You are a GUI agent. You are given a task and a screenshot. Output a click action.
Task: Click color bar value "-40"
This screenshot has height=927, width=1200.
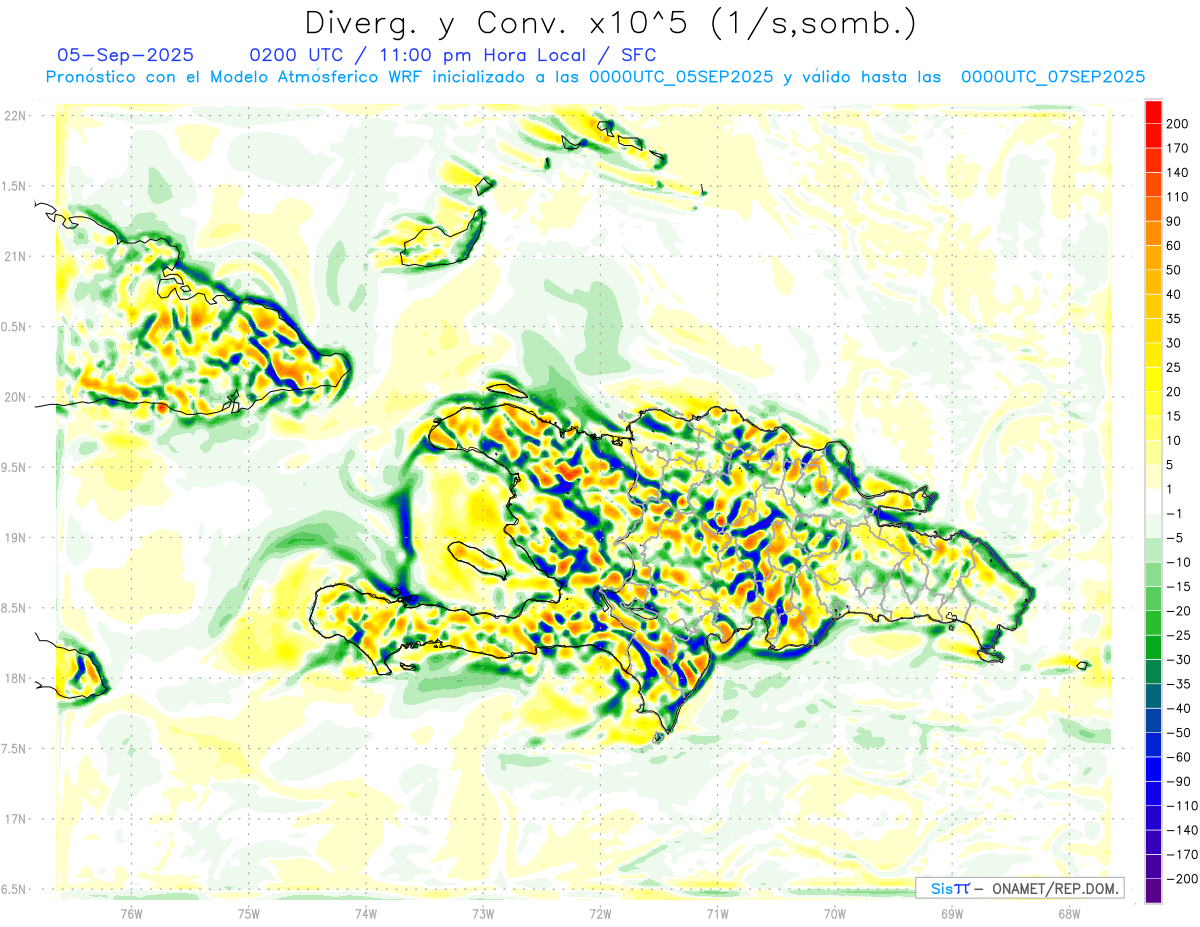1180,708
